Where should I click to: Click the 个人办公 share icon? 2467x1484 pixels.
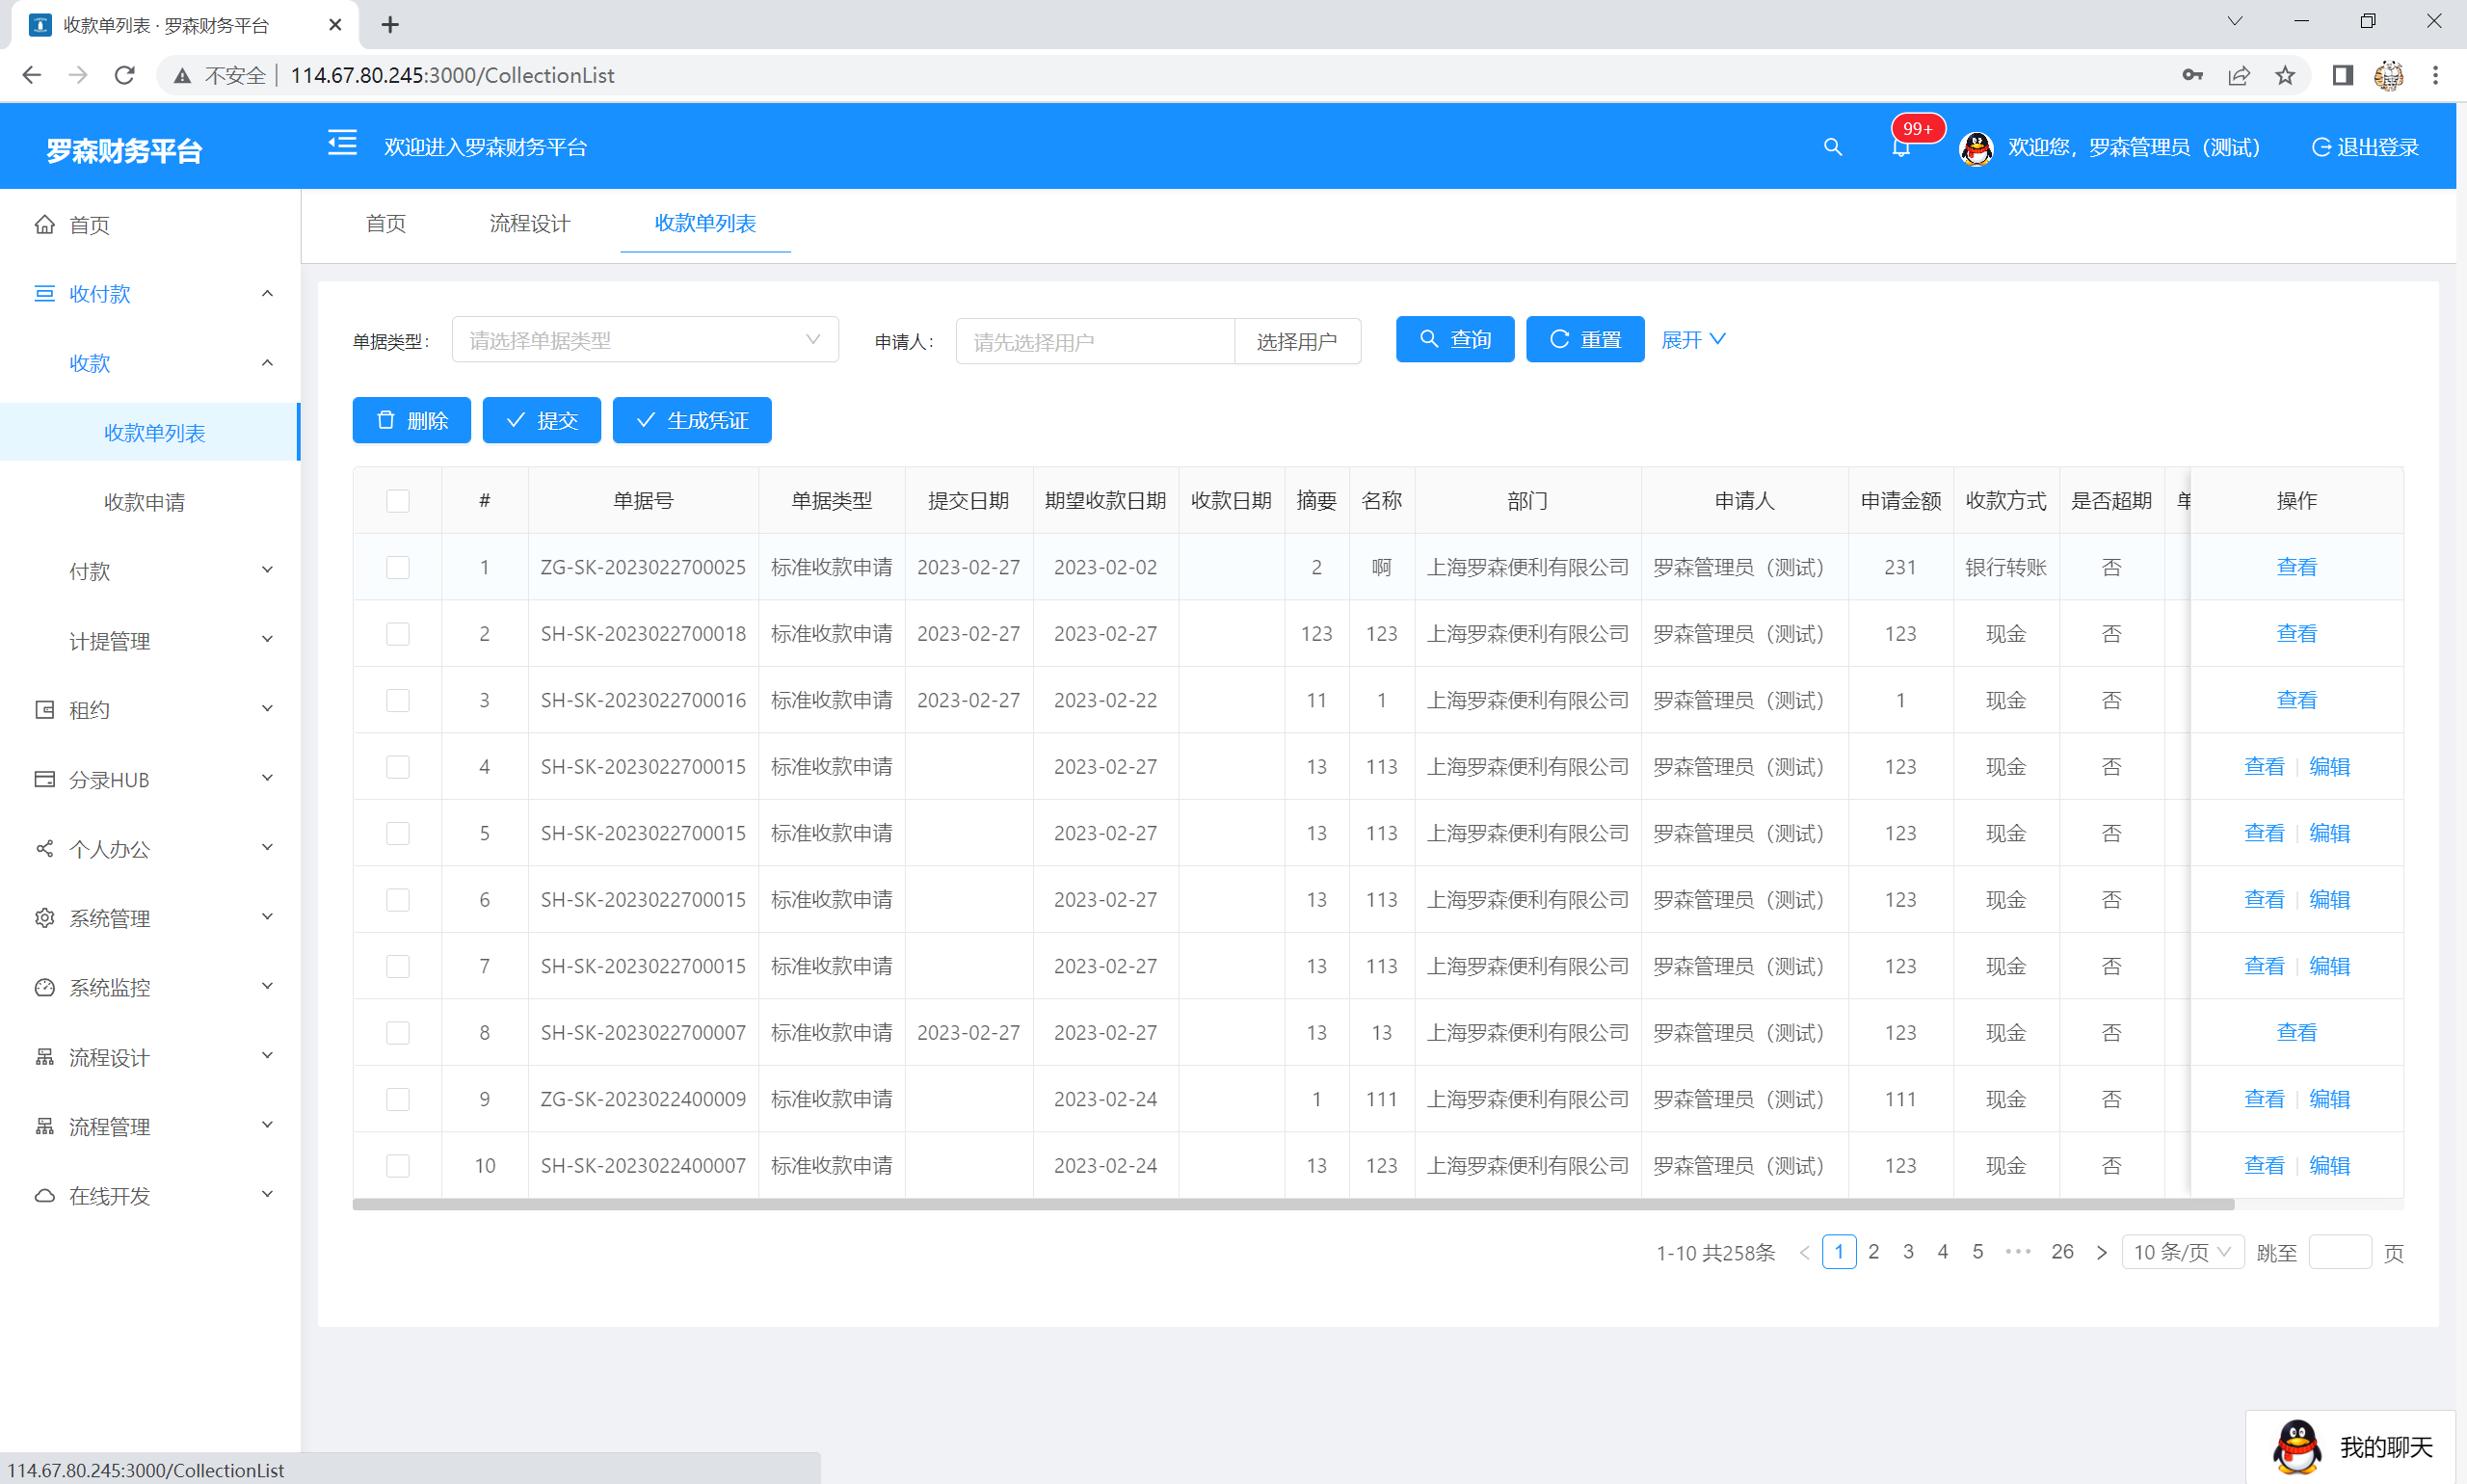44,848
